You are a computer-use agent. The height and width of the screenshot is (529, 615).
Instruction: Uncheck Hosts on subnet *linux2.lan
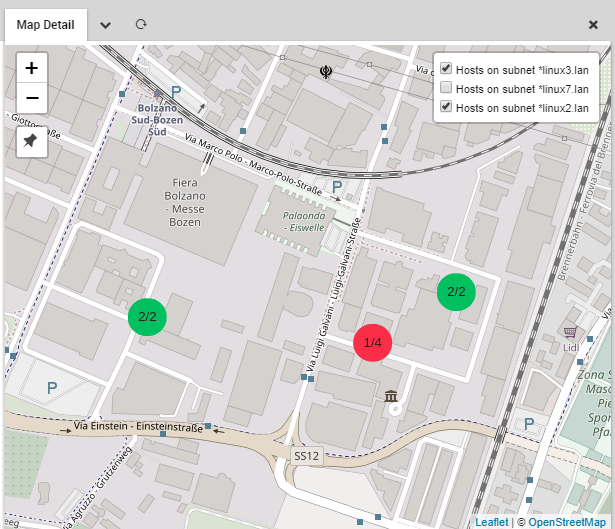(446, 106)
